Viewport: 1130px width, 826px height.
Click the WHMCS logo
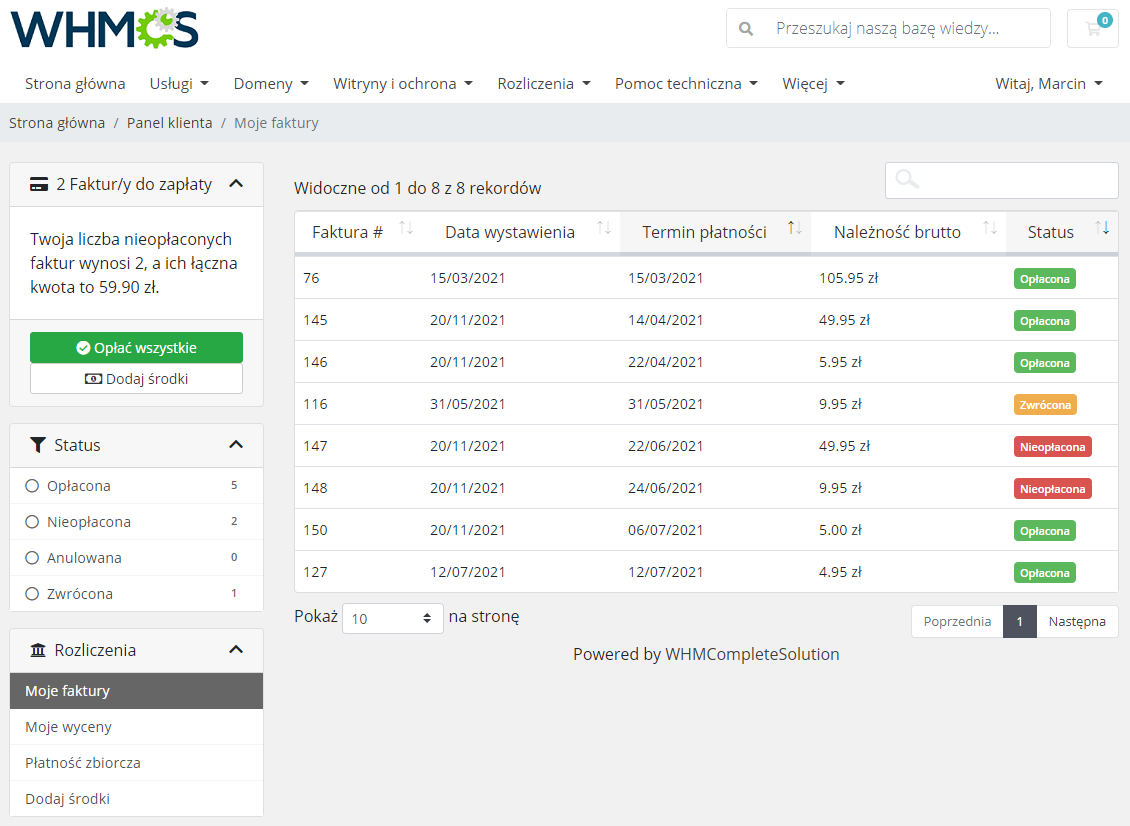pos(103,30)
